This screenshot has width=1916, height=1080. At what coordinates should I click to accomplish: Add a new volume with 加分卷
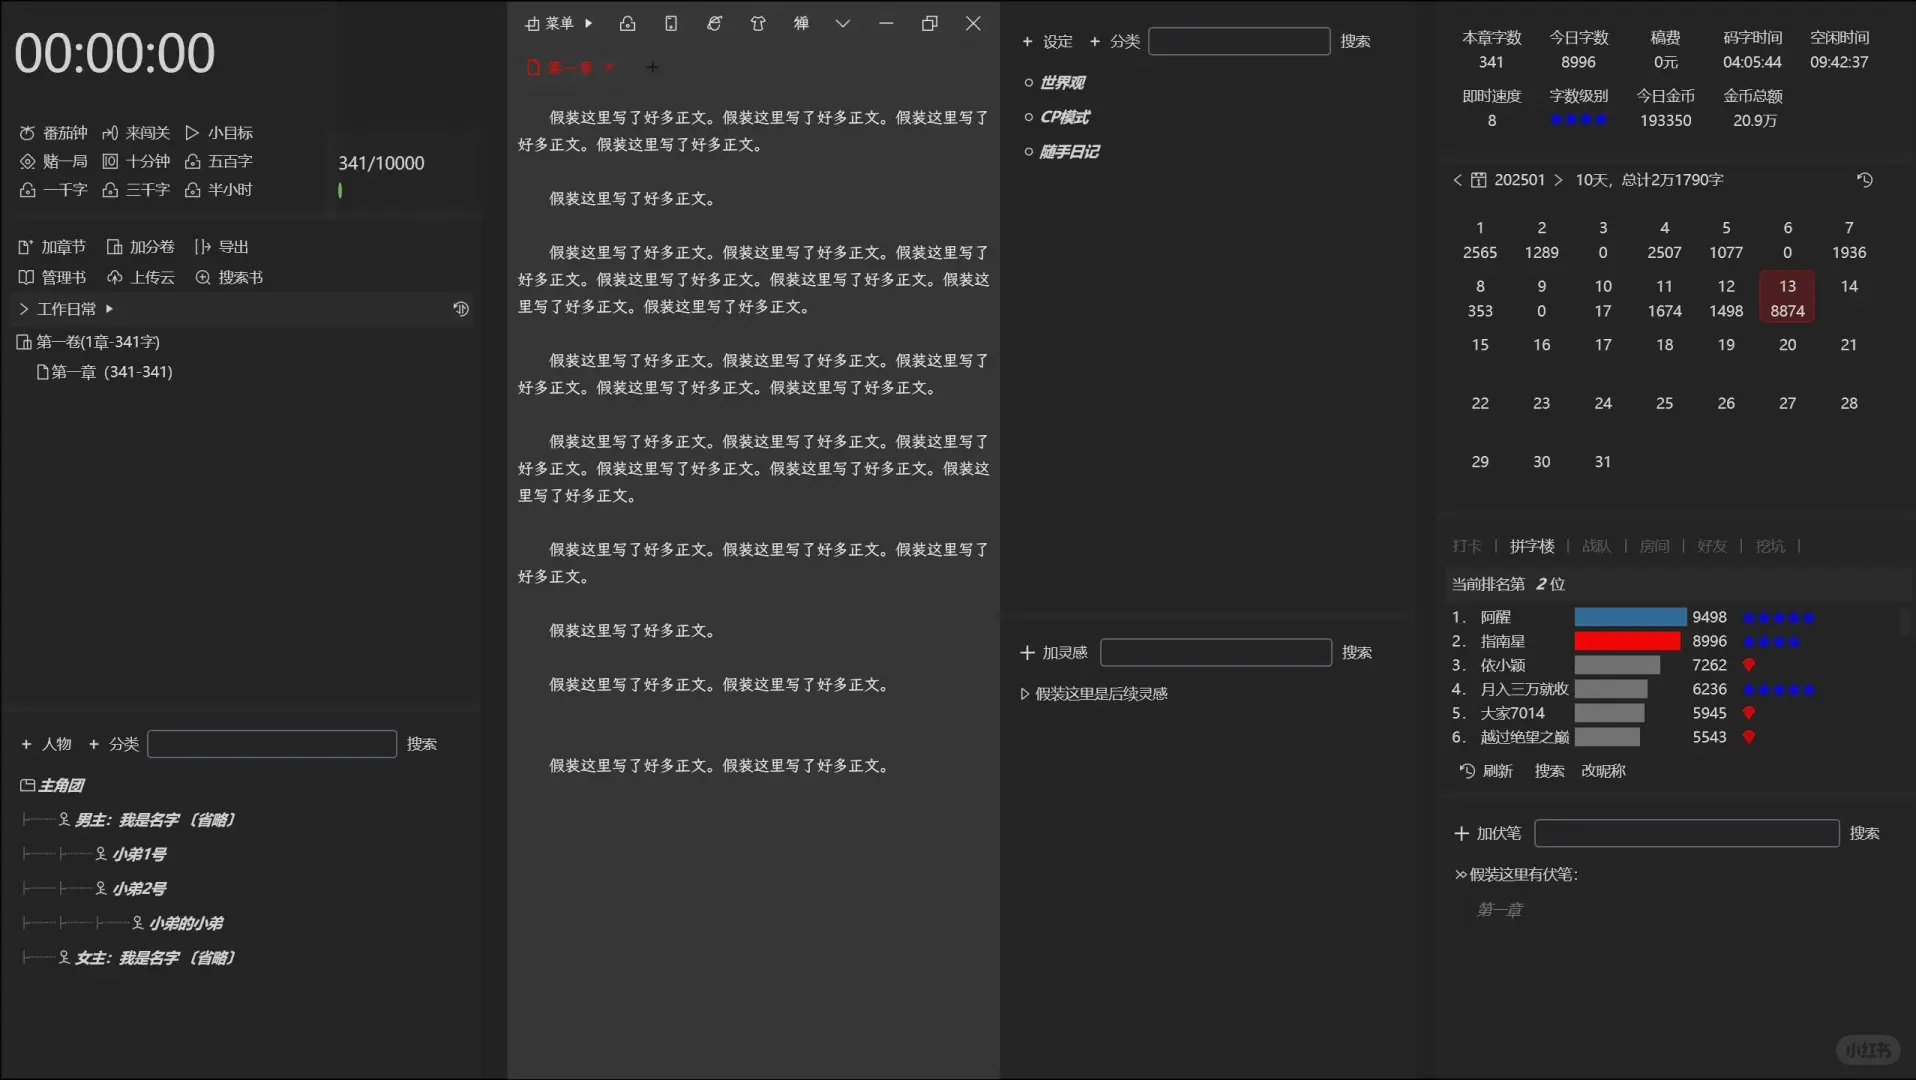(x=141, y=247)
